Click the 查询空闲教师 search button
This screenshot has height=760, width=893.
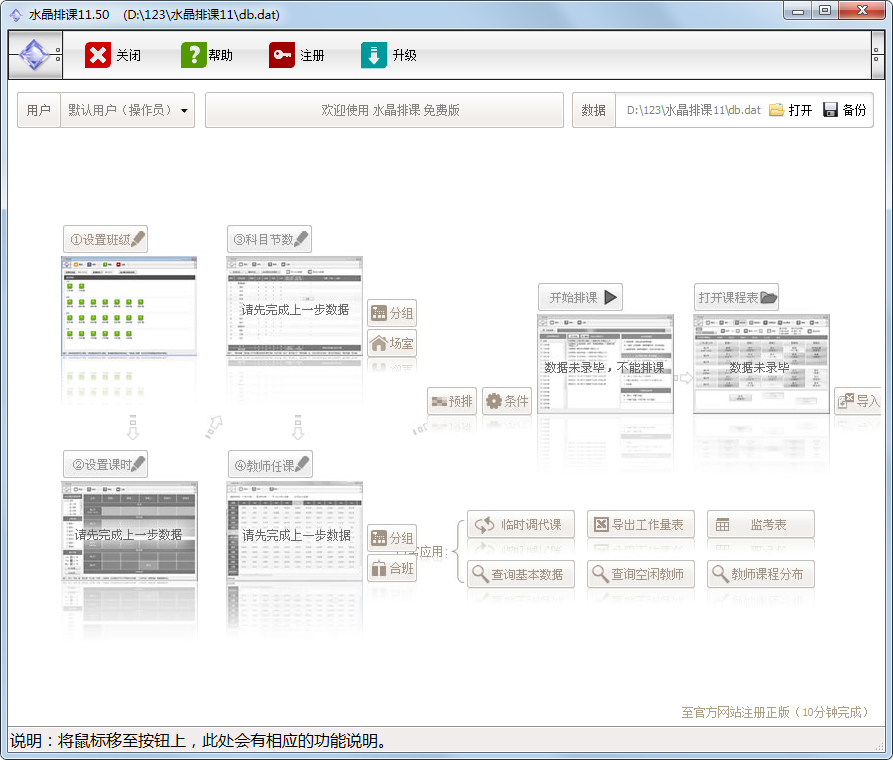pos(641,574)
